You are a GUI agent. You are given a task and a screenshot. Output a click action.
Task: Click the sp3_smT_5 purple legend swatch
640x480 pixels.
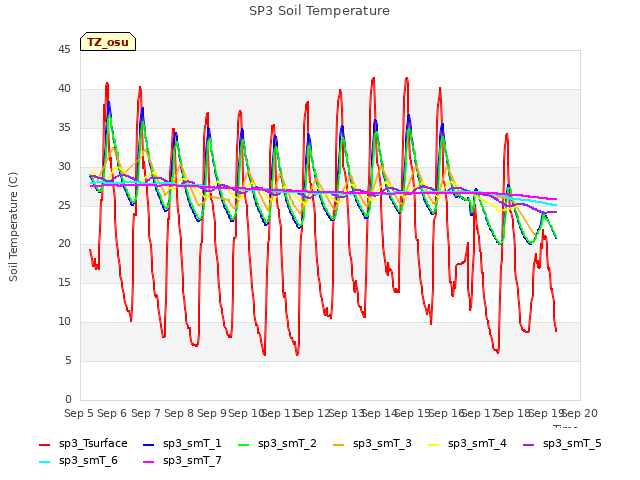coord(529,444)
